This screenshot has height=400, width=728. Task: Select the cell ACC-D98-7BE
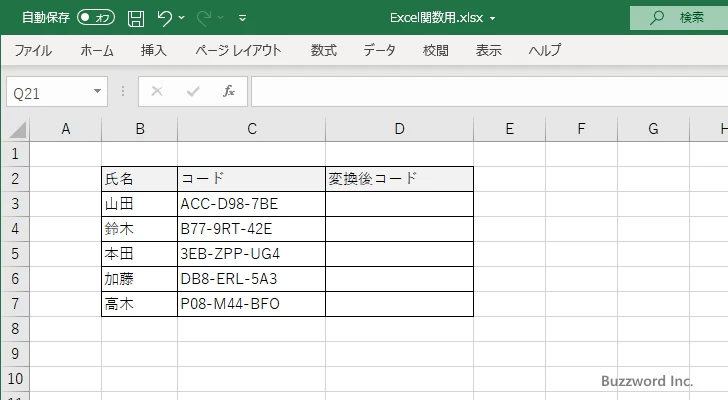pyautogui.click(x=251, y=204)
